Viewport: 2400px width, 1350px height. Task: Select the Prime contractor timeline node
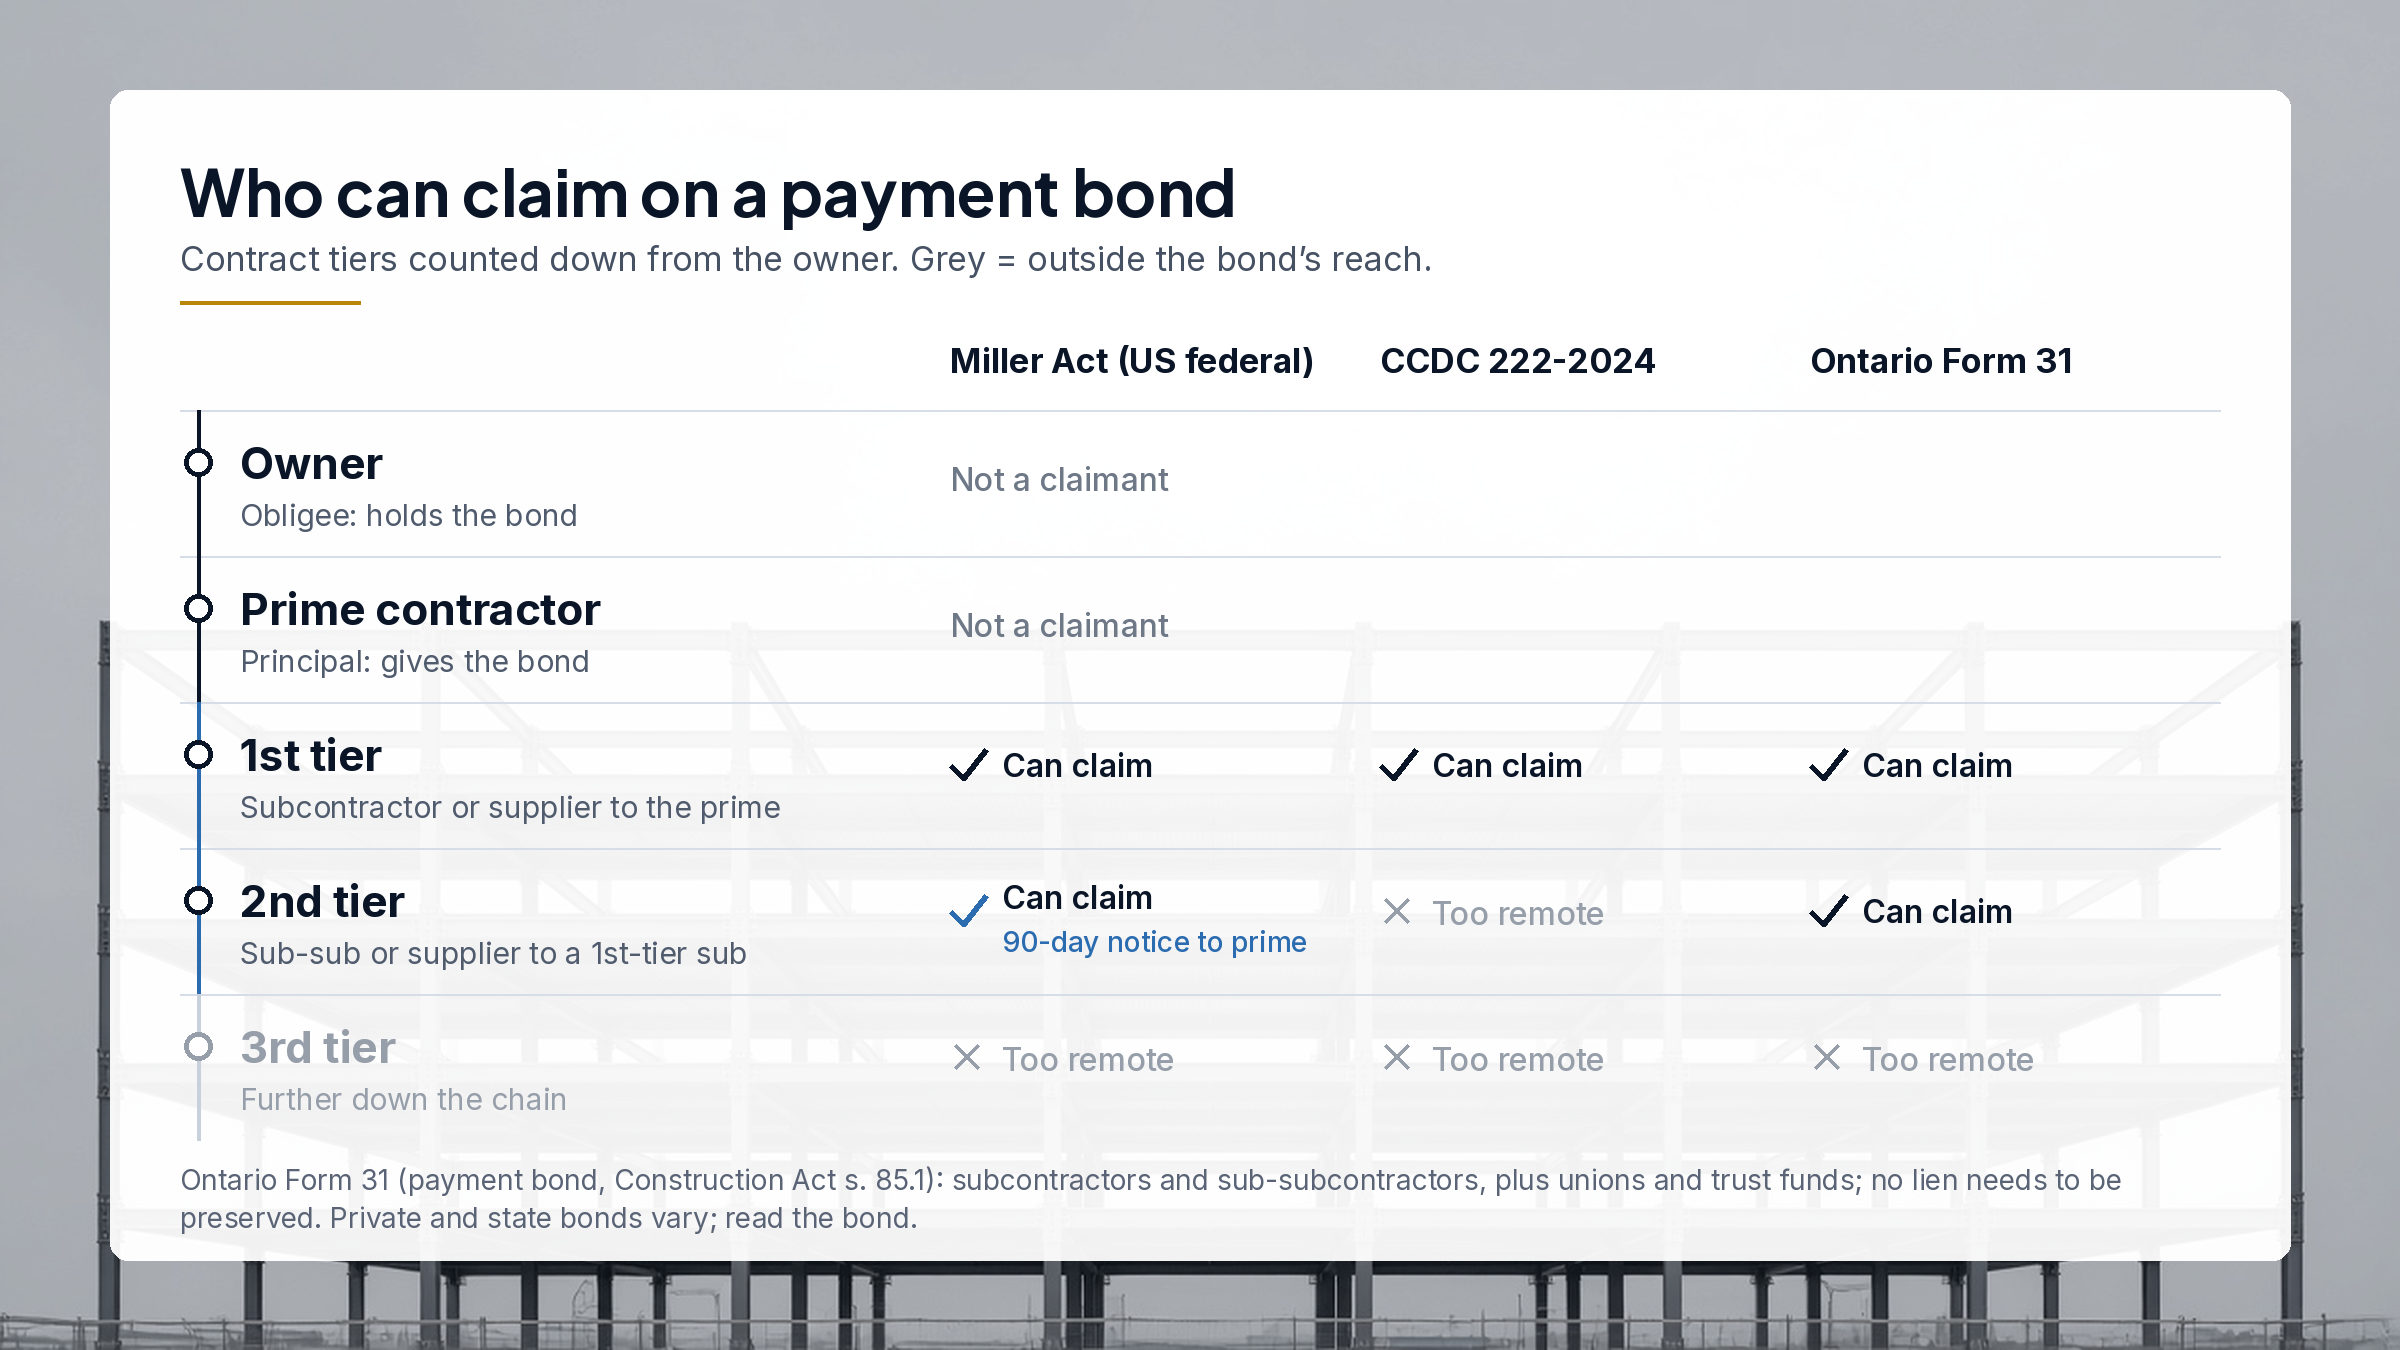[x=199, y=609]
